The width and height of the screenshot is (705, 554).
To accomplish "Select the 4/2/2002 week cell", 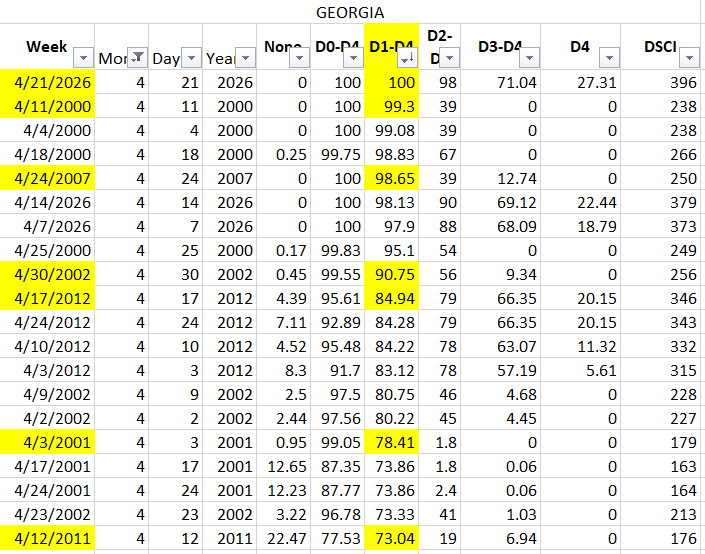I will 47,418.
